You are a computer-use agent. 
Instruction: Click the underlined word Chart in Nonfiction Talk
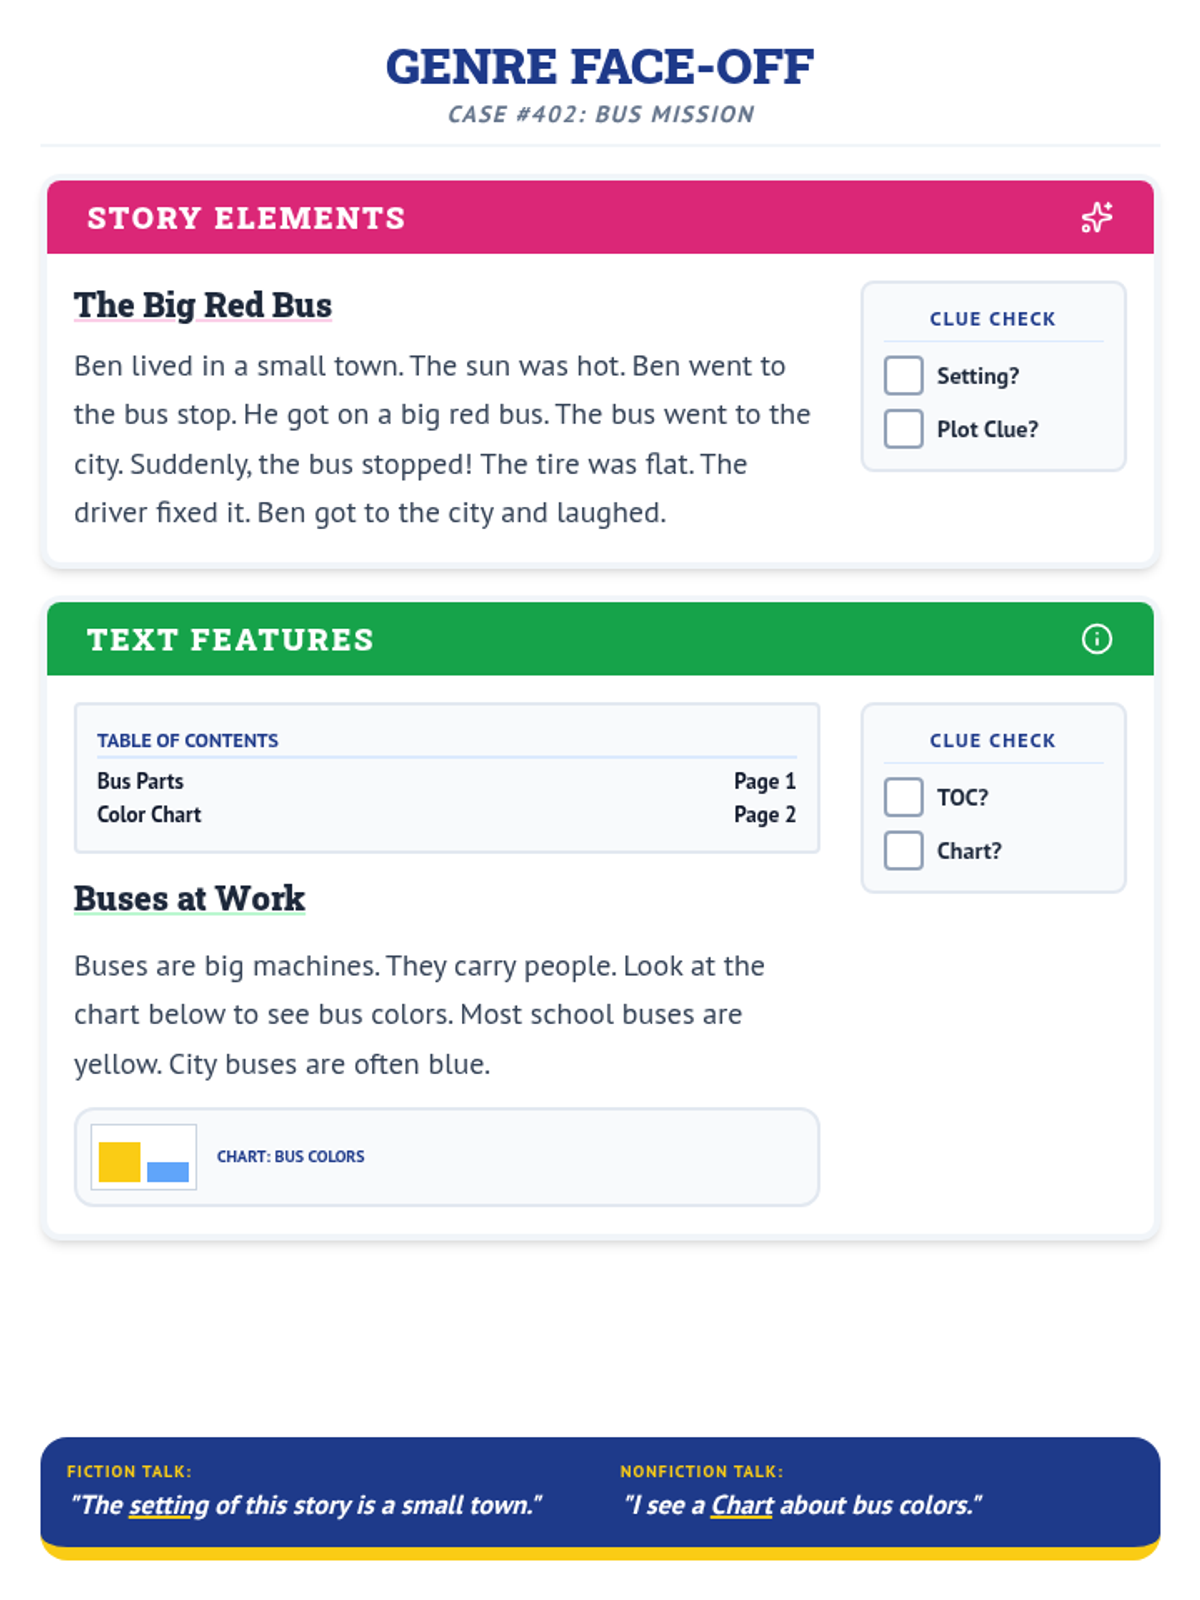pyautogui.click(x=742, y=1505)
